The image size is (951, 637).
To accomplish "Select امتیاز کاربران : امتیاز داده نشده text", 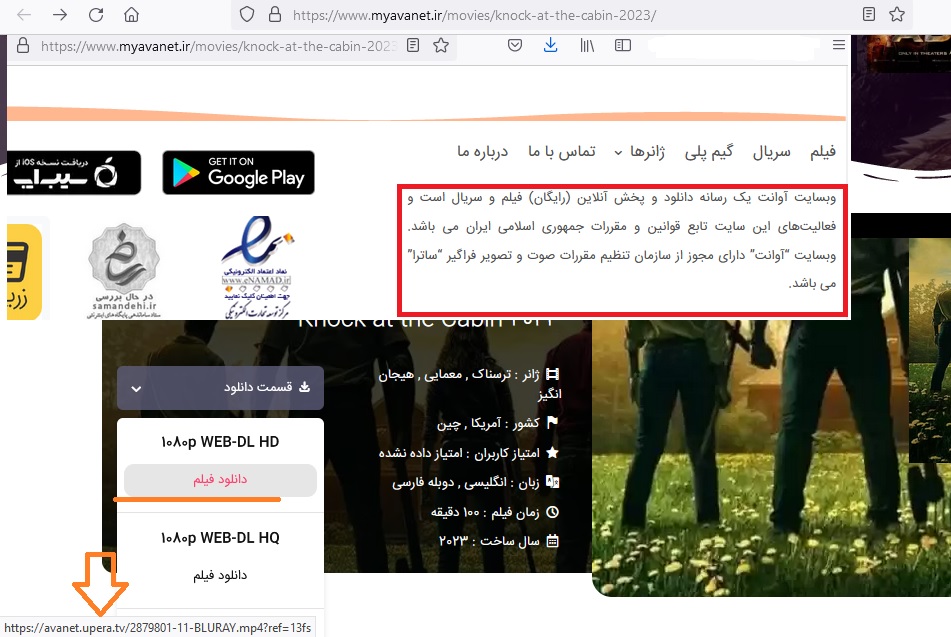I will click(459, 453).
